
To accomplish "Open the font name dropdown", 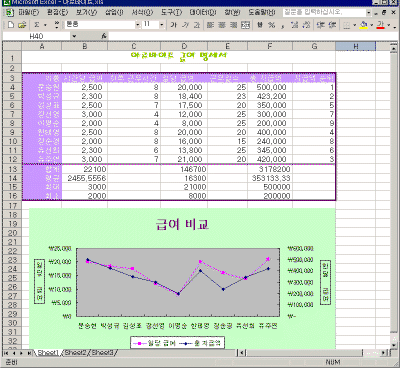I will tap(138, 25).
